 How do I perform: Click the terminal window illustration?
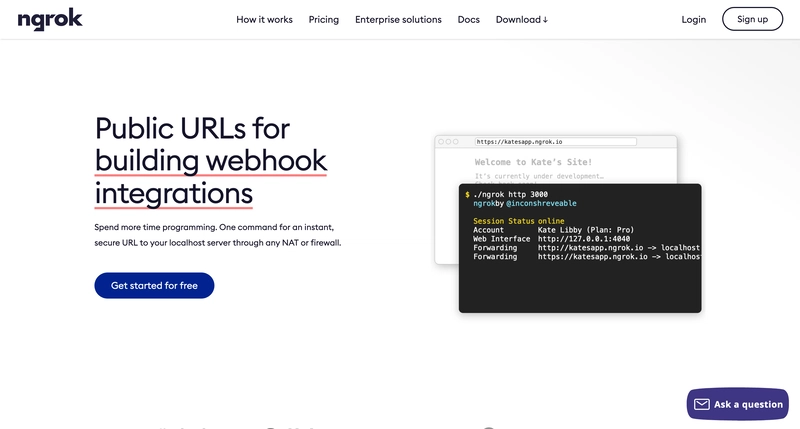point(580,248)
